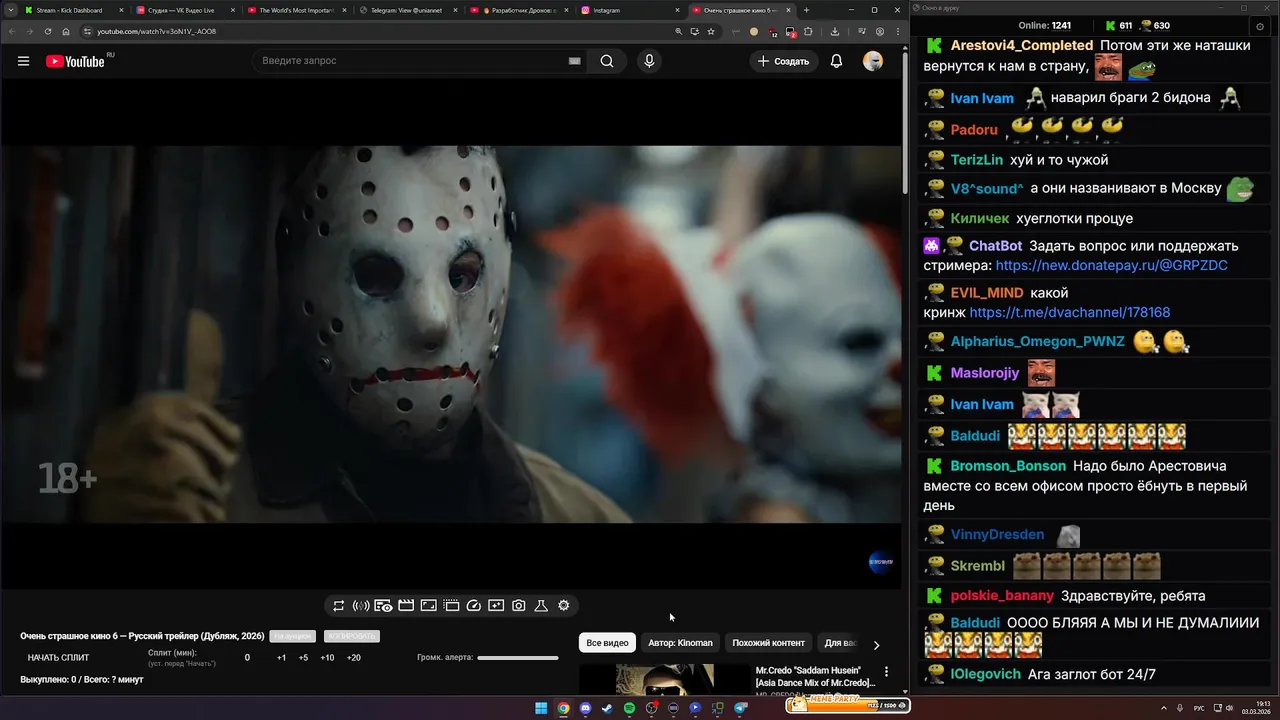Adjust the Громк. алерта volume slider
The width and height of the screenshot is (1280, 720).
tap(518, 658)
